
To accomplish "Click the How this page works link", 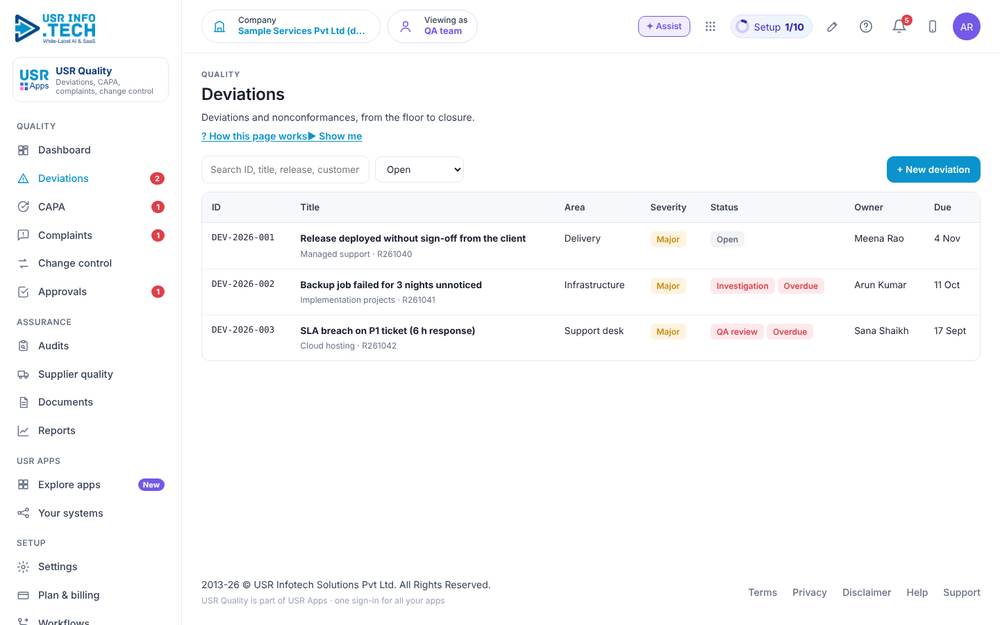I will (x=254, y=136).
